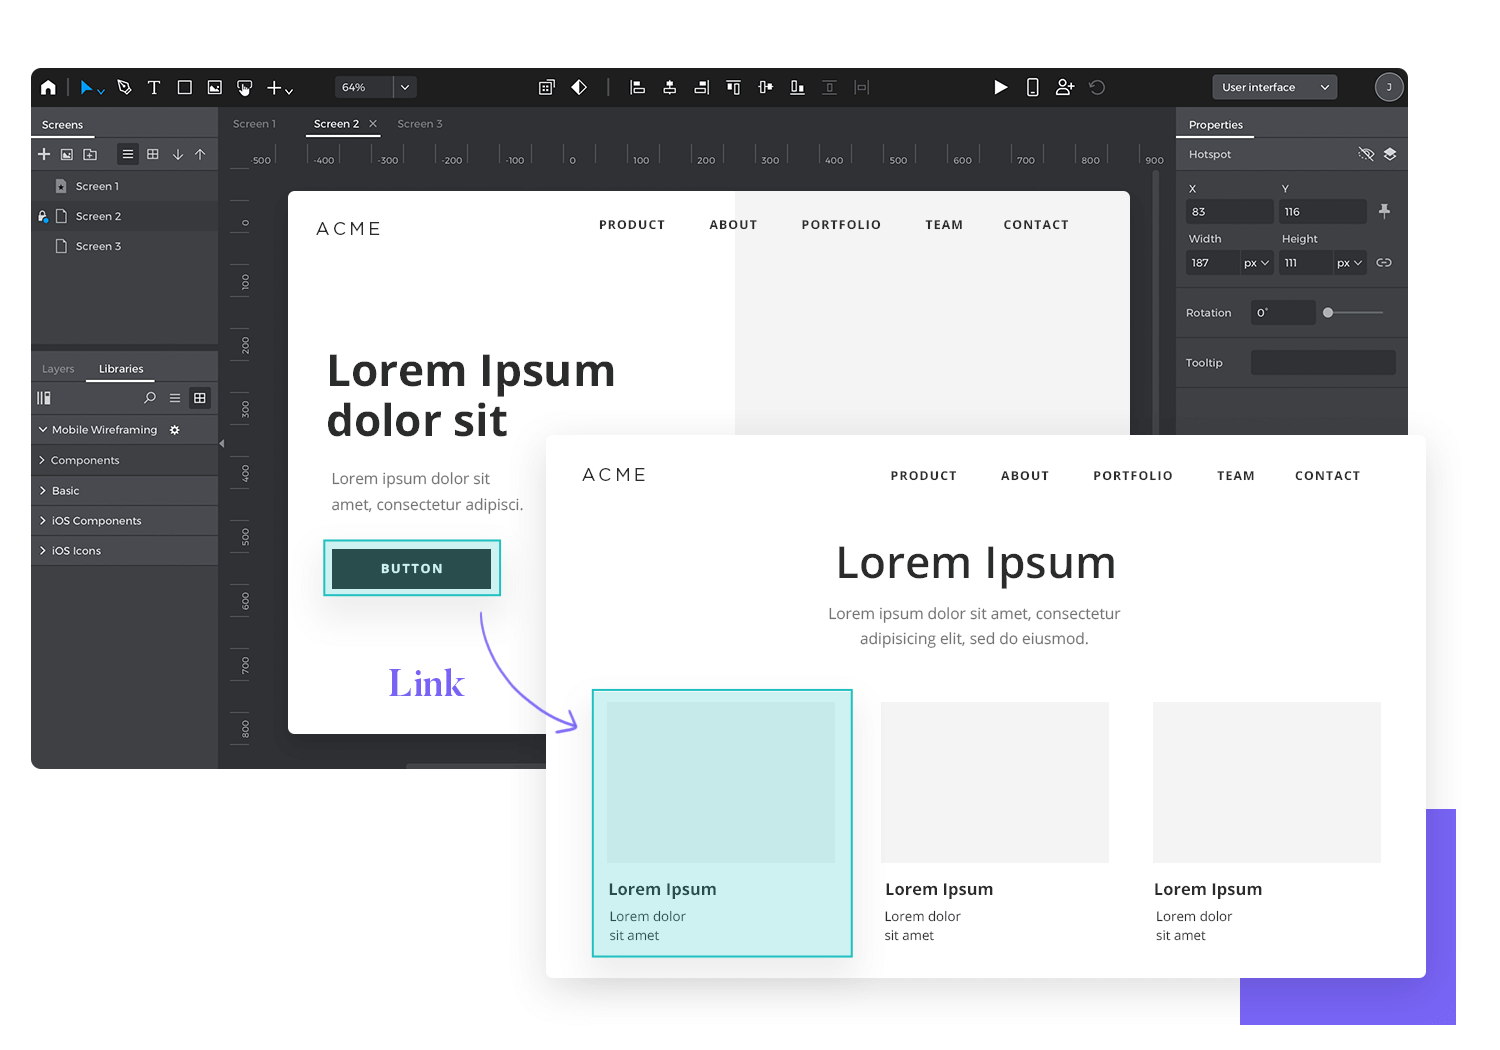Add screen from image in Screens panel
This screenshot has width=1500, height=1050.
[67, 154]
